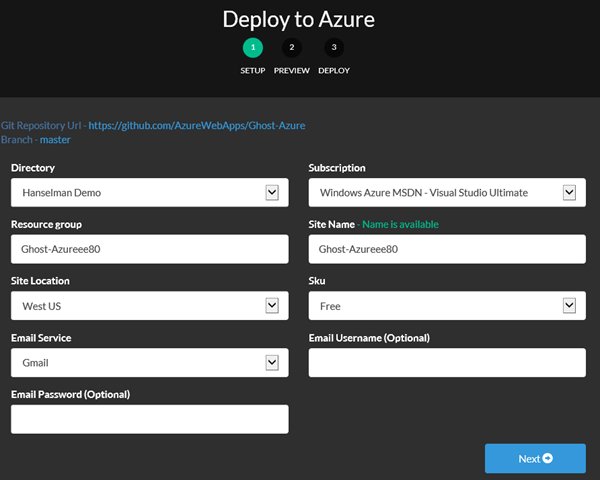
Task: Click the 'Hanselman Demo' directory value
Action: [62, 193]
